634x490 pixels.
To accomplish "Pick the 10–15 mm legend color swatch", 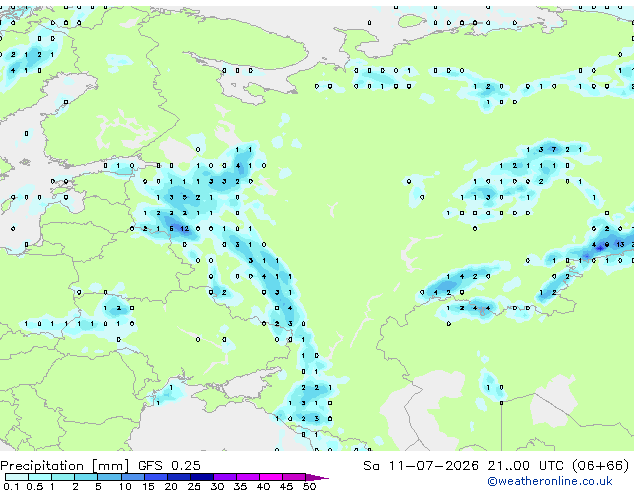I will click(132, 477).
